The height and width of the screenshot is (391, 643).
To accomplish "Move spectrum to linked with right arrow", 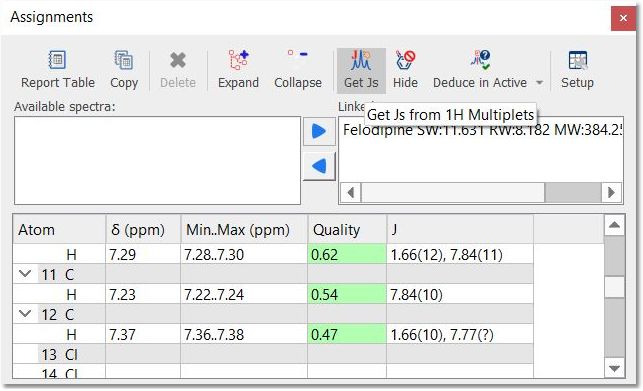I will click(x=319, y=131).
